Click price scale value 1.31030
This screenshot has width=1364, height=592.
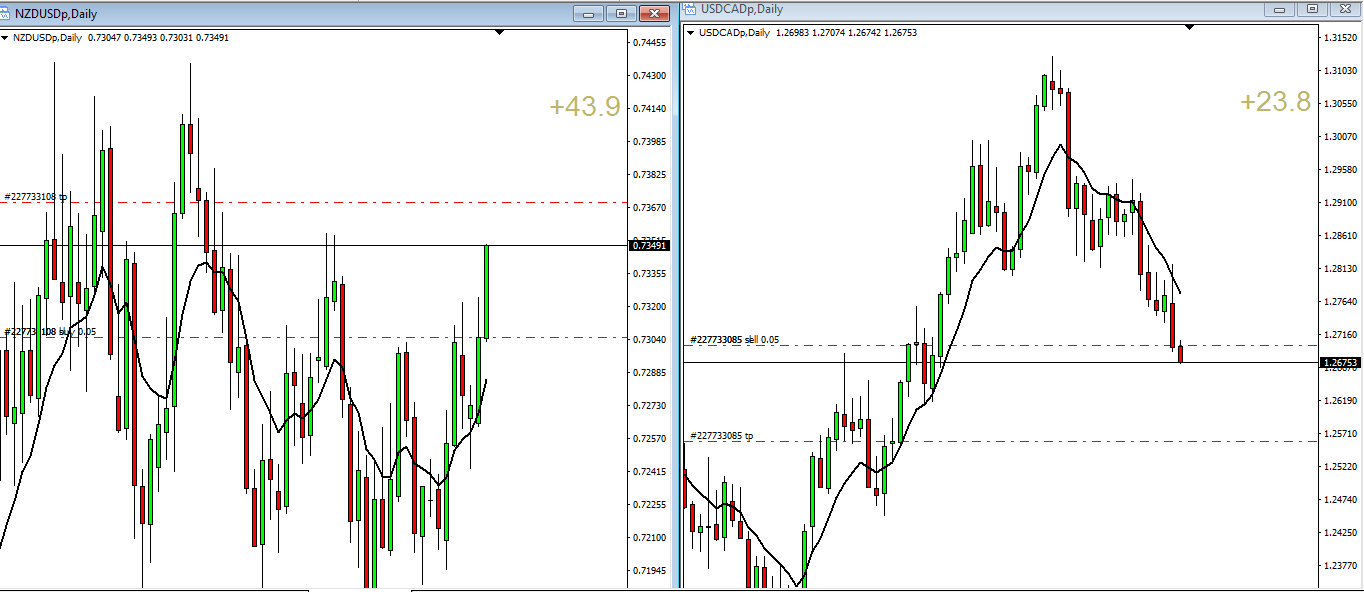tap(1341, 71)
